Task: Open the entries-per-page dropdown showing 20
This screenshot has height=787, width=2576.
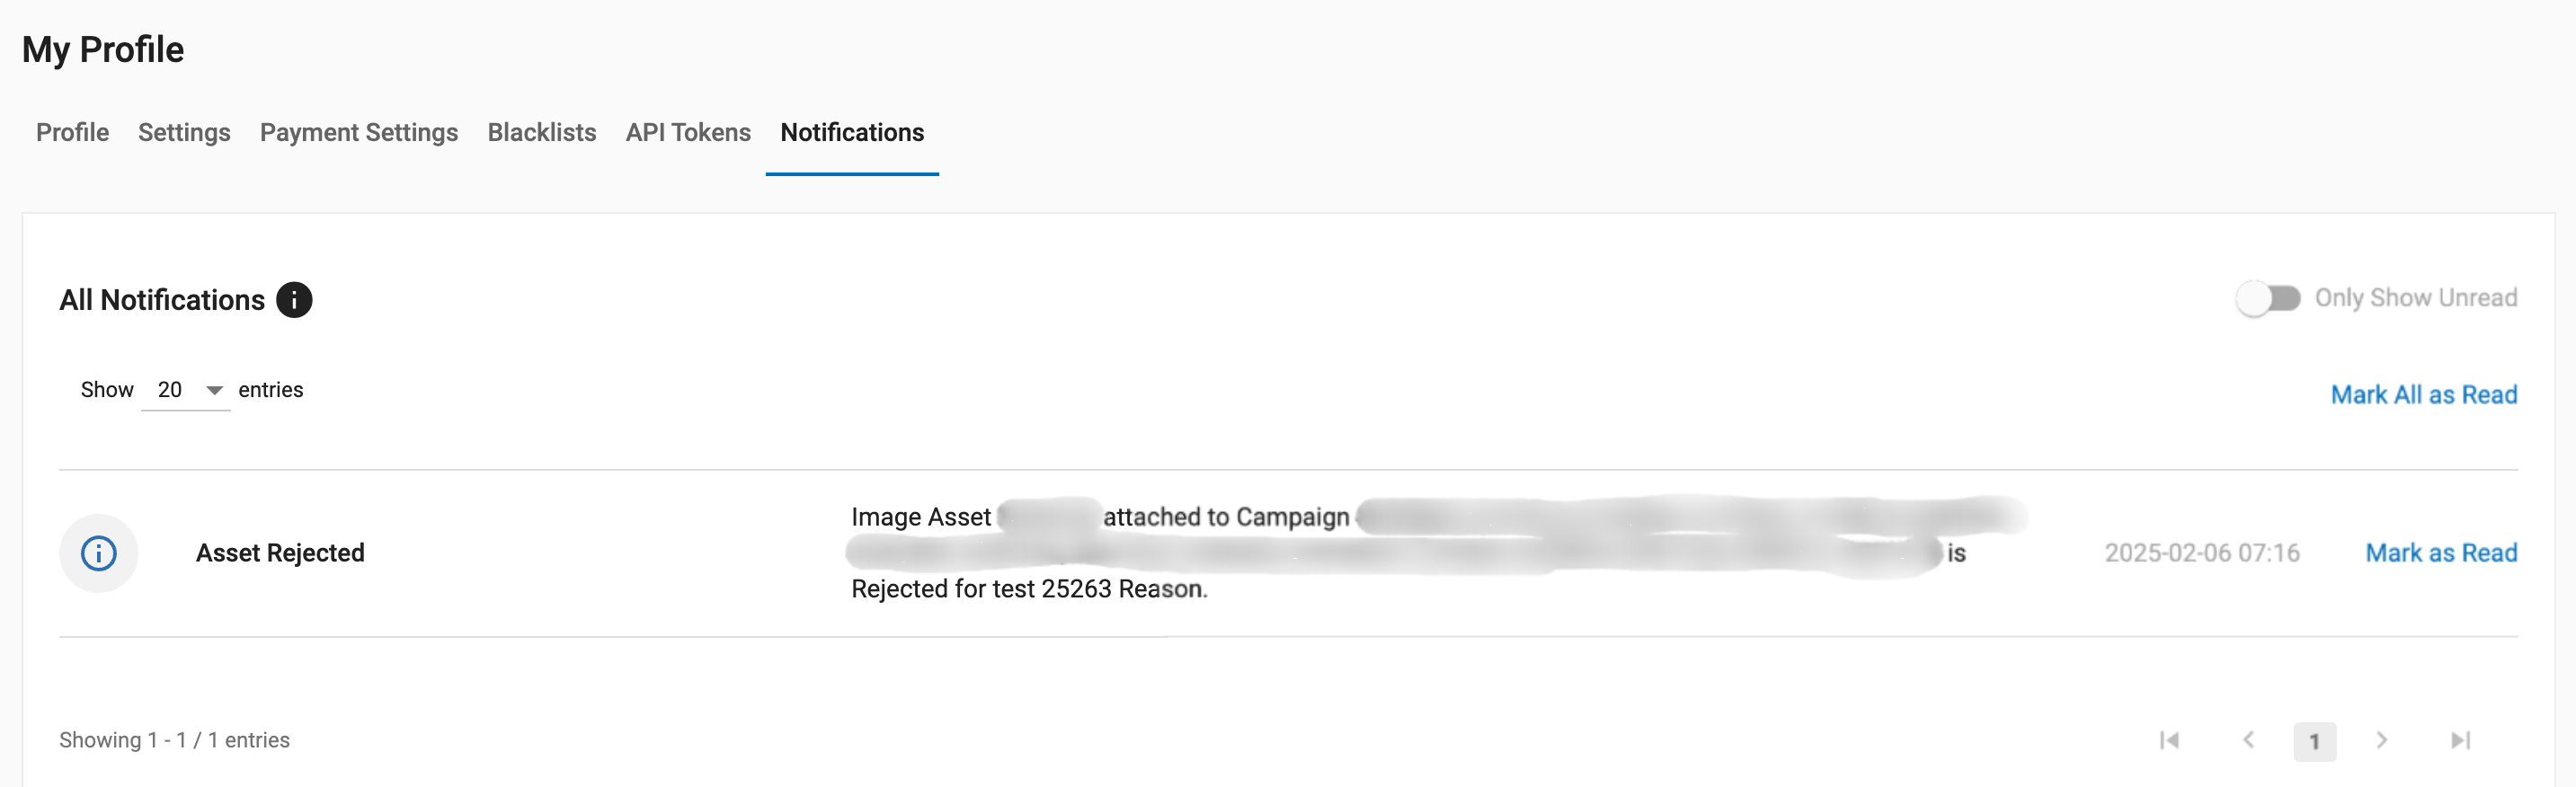Action: (x=186, y=390)
